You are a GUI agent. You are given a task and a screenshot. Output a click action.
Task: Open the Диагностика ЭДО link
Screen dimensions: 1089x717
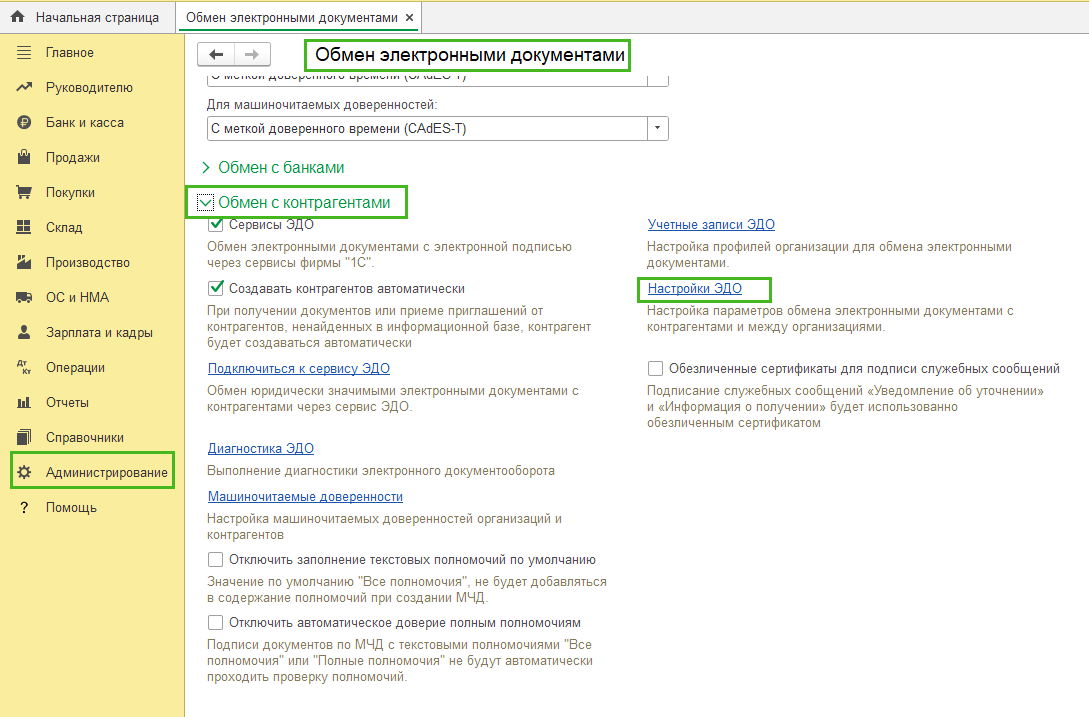[x=260, y=448]
